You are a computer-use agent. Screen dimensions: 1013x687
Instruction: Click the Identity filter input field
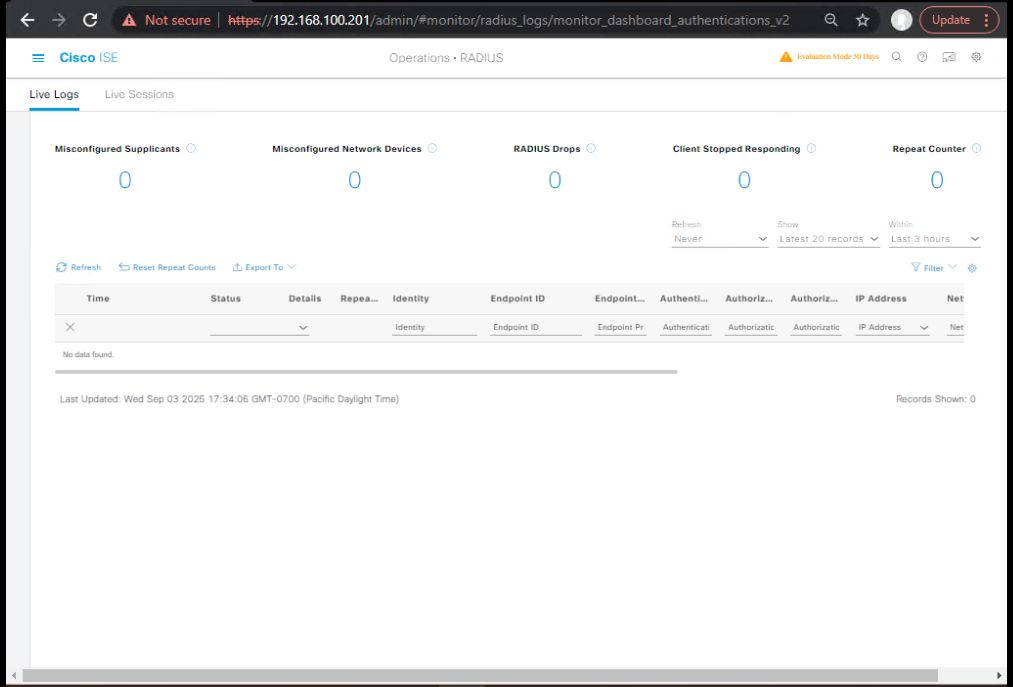434,328
